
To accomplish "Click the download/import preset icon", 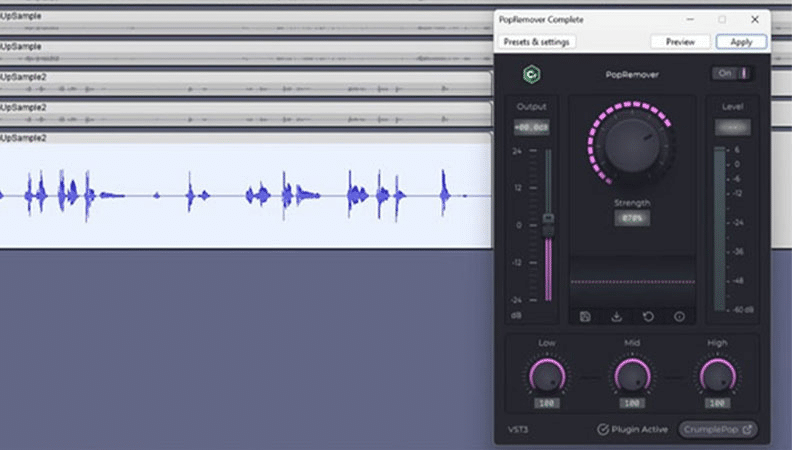I will [616, 317].
